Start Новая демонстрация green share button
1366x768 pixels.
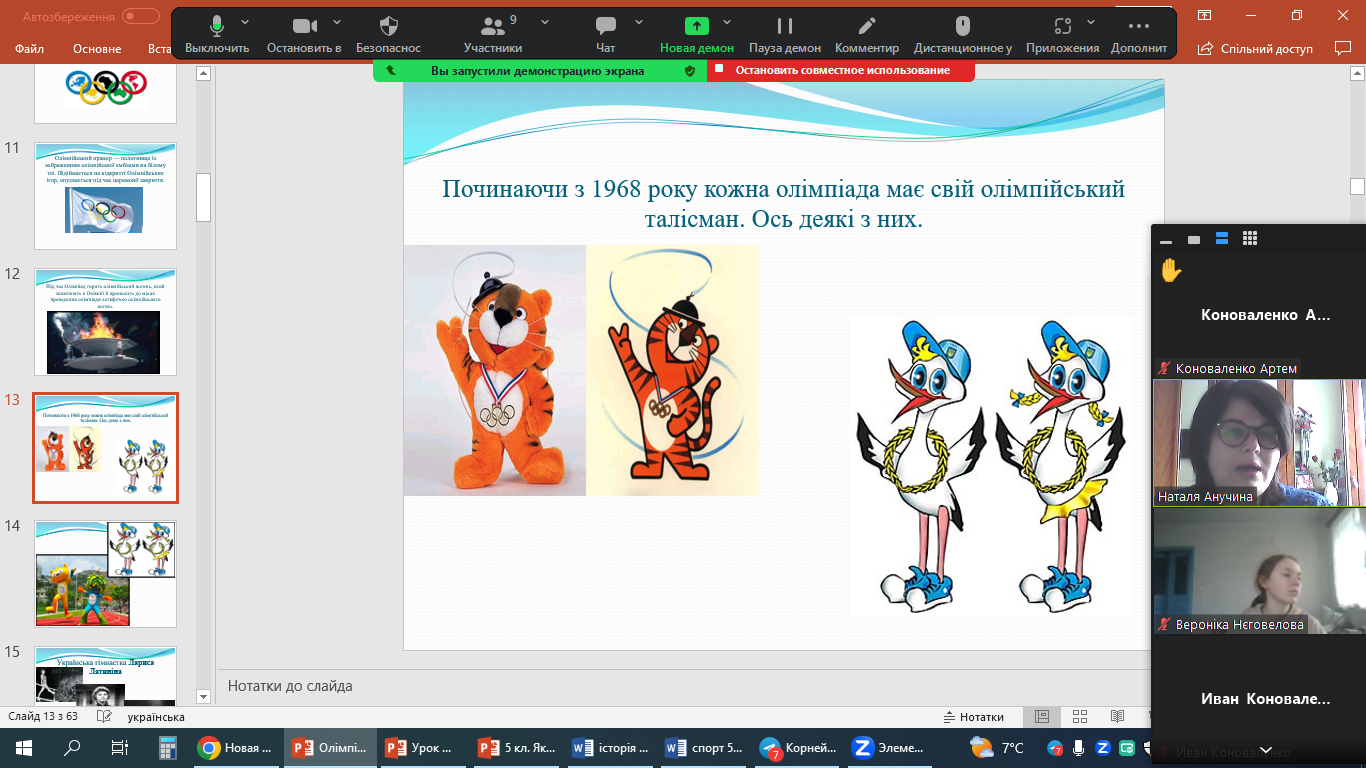click(x=697, y=34)
